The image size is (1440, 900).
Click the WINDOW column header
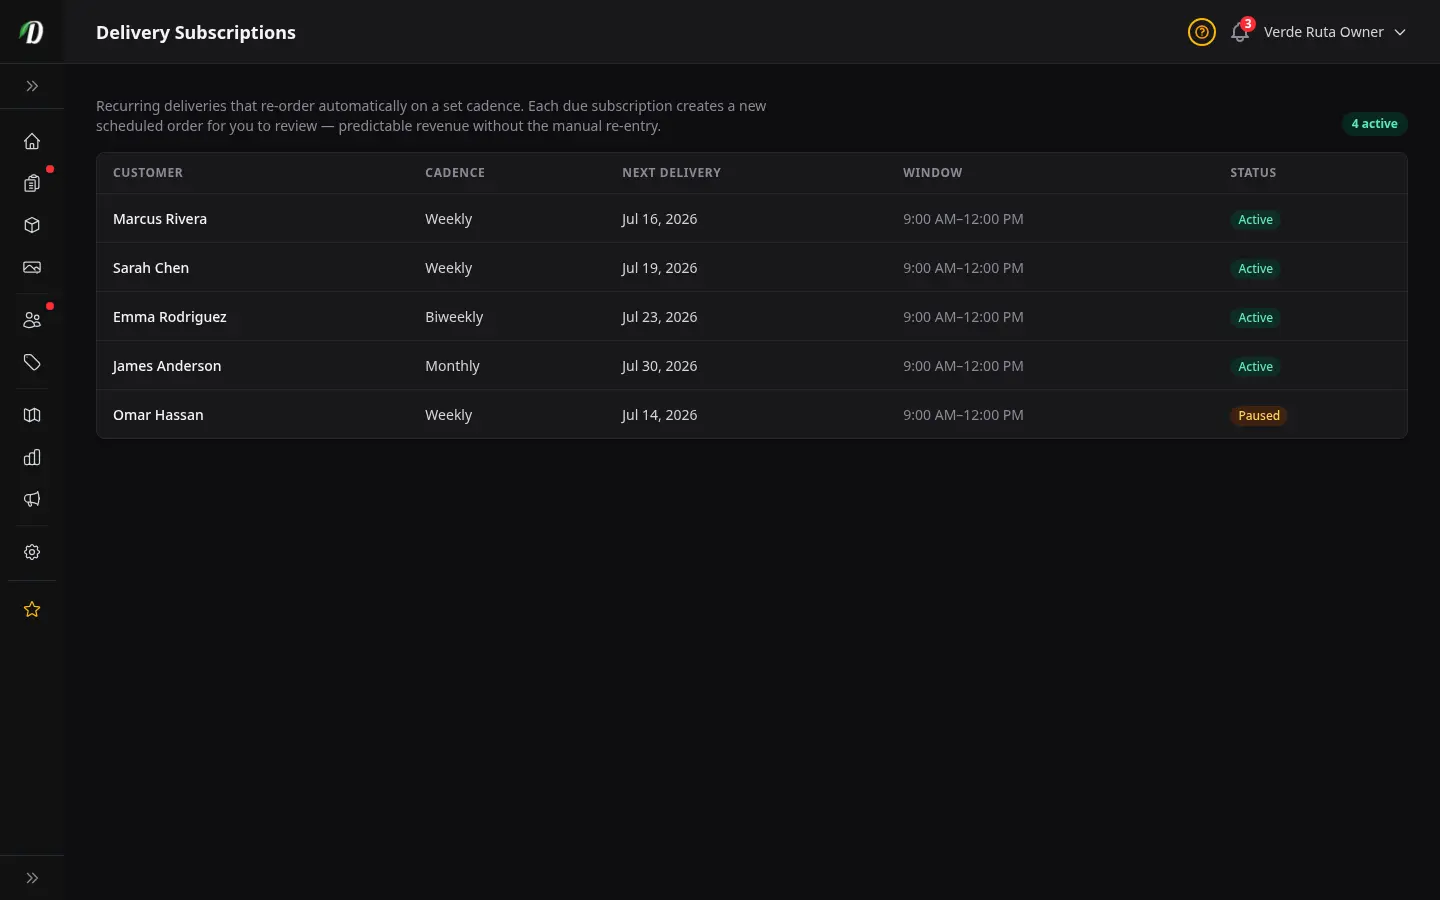tap(932, 173)
